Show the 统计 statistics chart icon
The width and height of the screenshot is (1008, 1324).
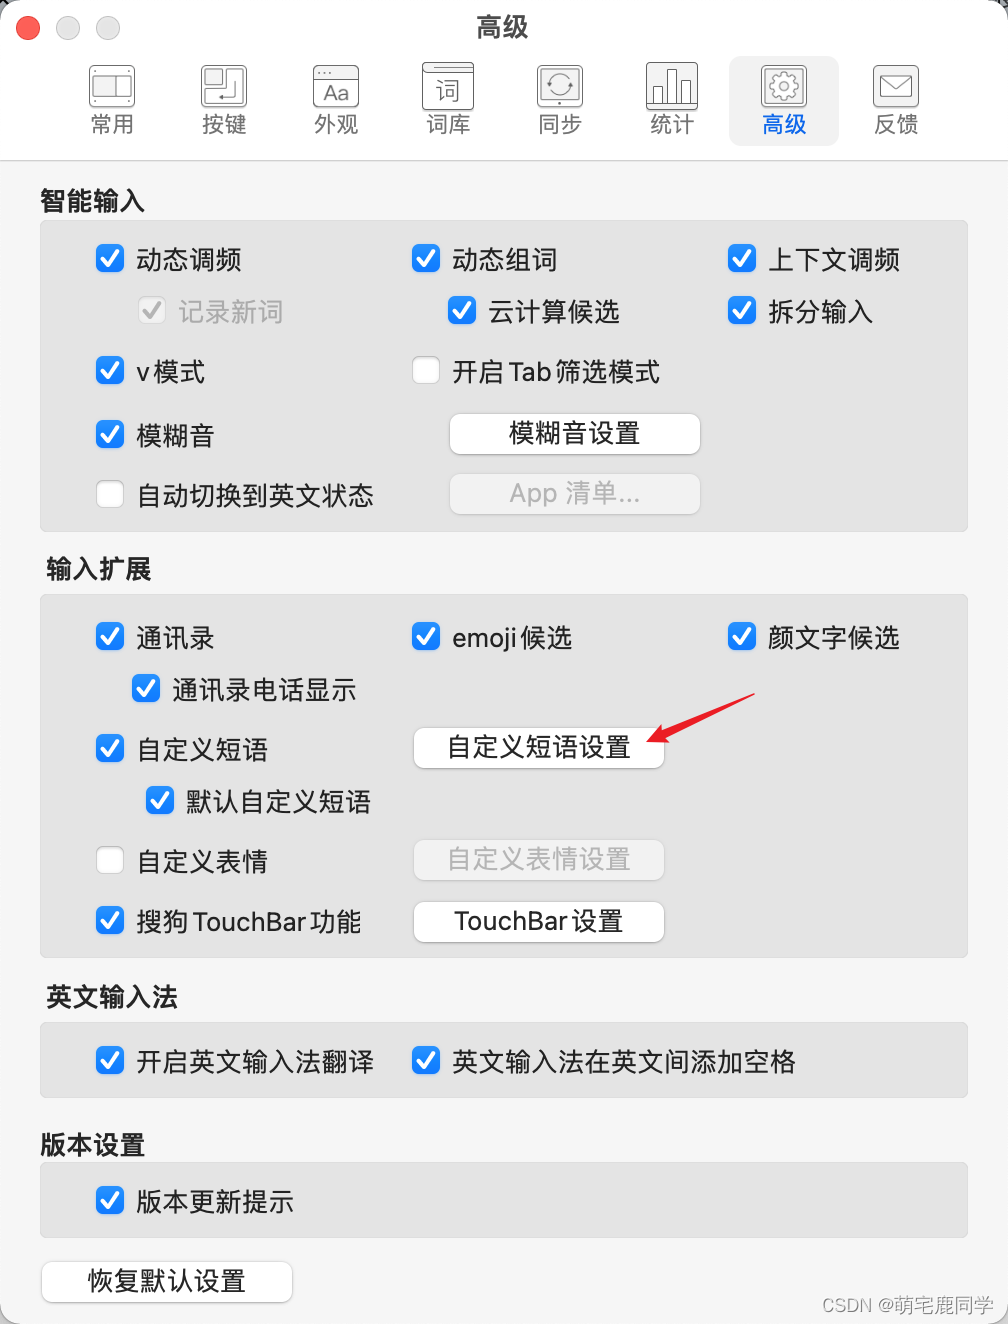click(672, 87)
